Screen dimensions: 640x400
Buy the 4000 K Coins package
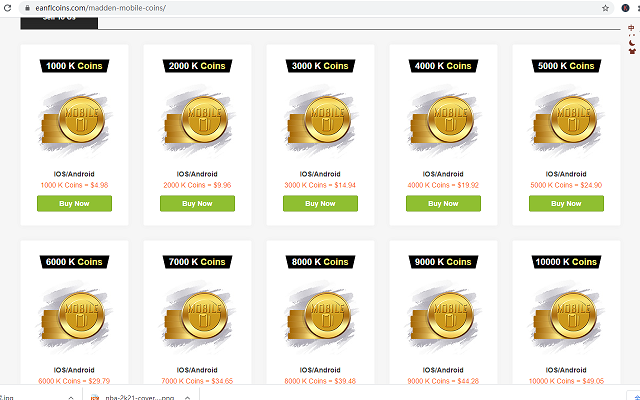pos(443,203)
